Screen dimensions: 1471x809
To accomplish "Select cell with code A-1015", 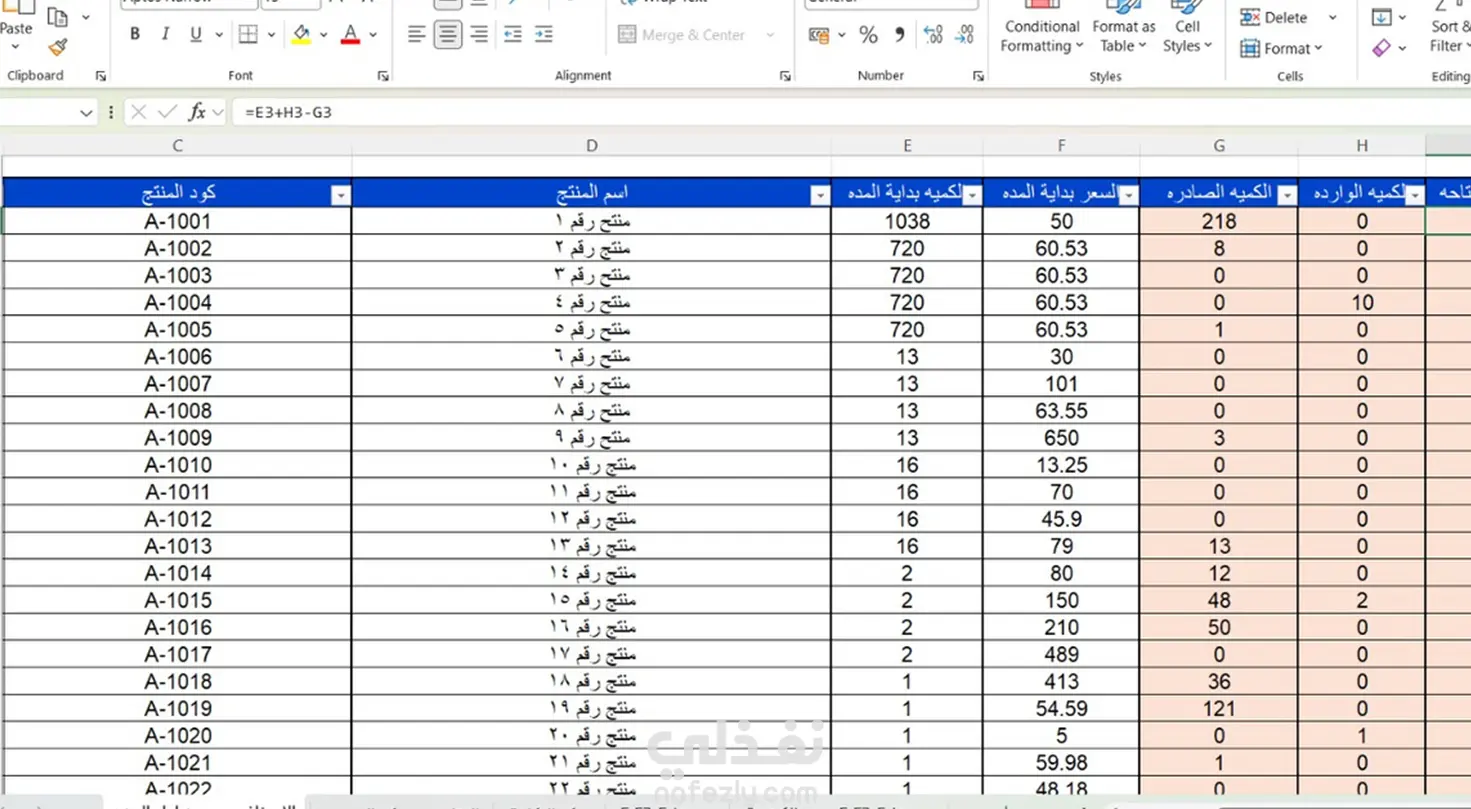I will 177,600.
